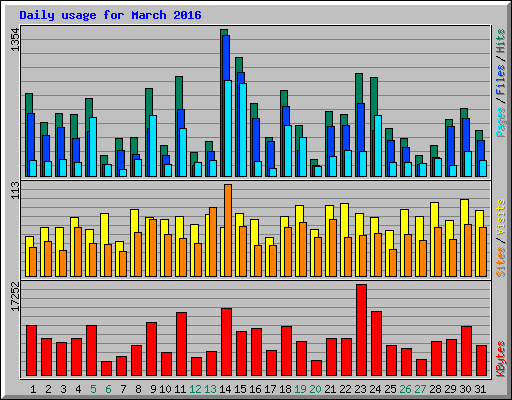Select the cyan pages bar for day 5
Image resolution: width=512 pixels, height=400 pixels.
(x=93, y=147)
